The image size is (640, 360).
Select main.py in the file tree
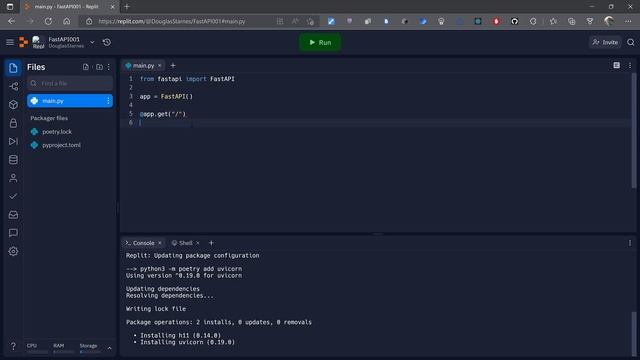pos(70,101)
